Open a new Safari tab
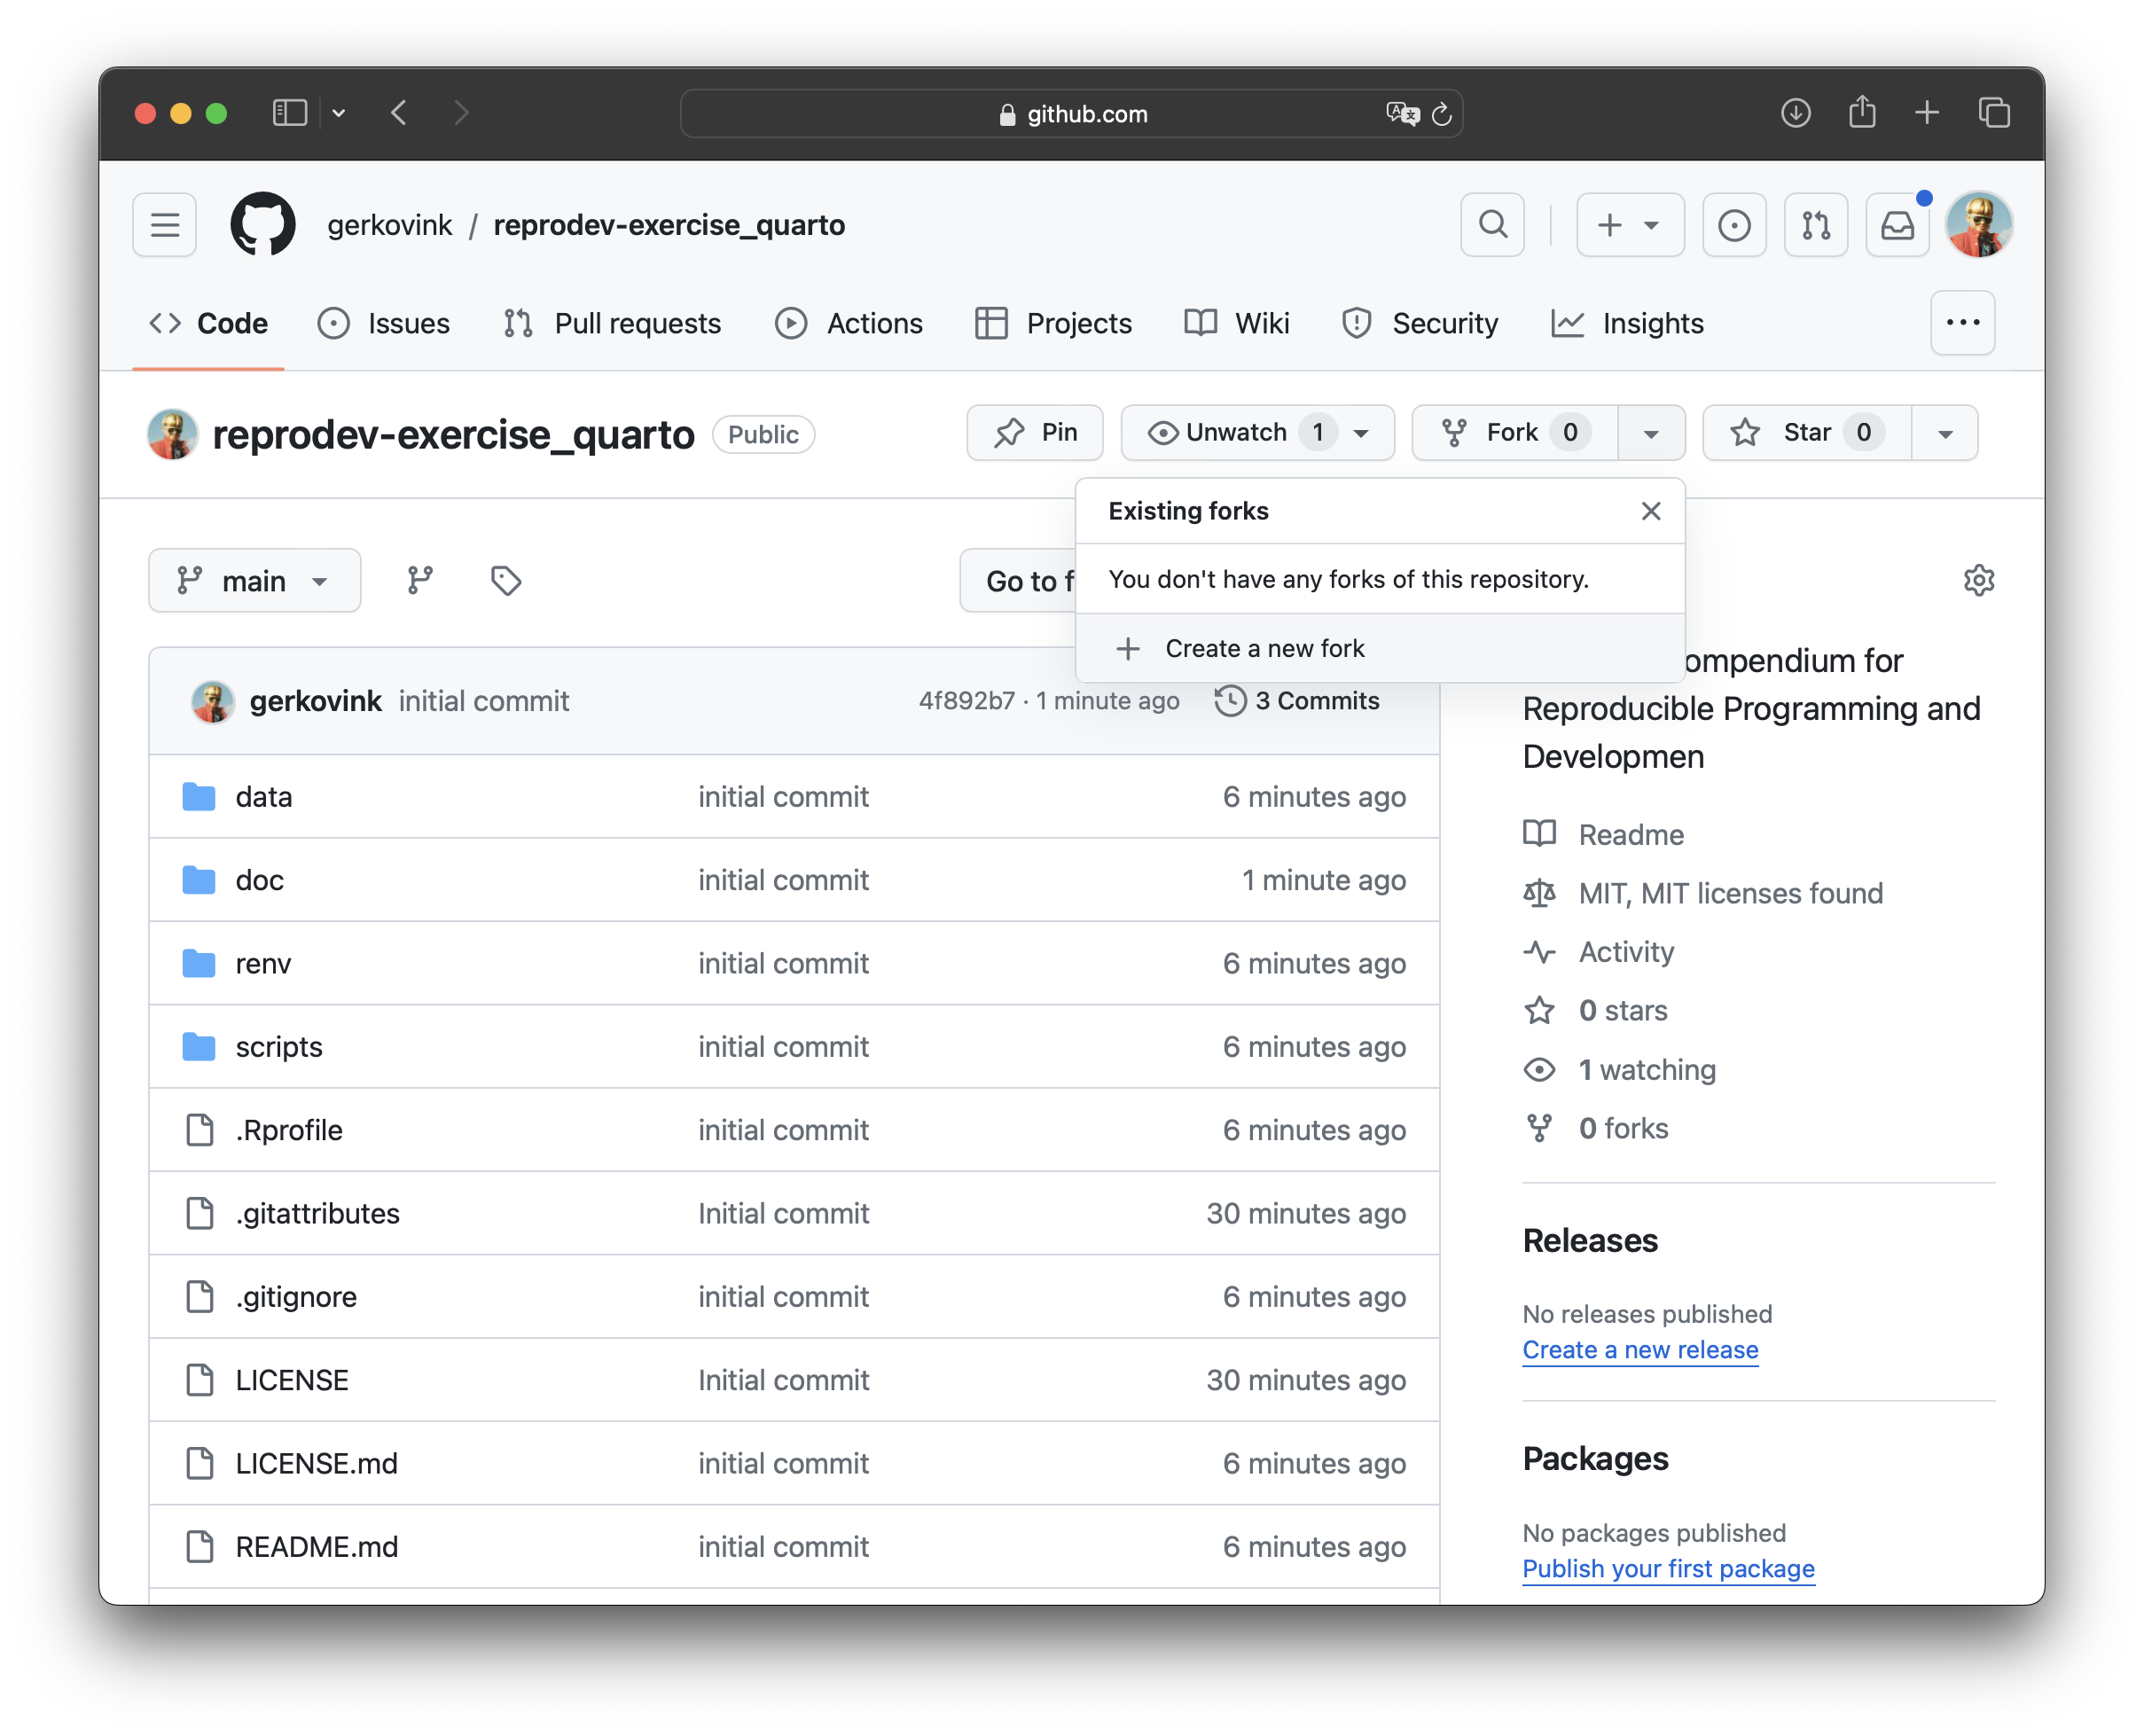 (x=1927, y=113)
